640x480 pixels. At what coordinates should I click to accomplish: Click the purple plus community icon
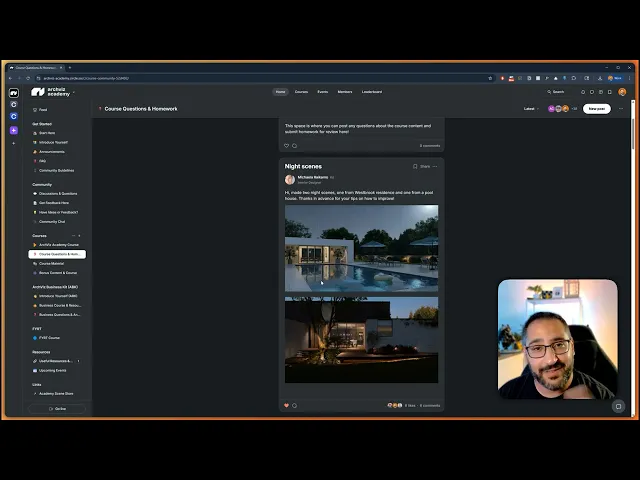13,130
